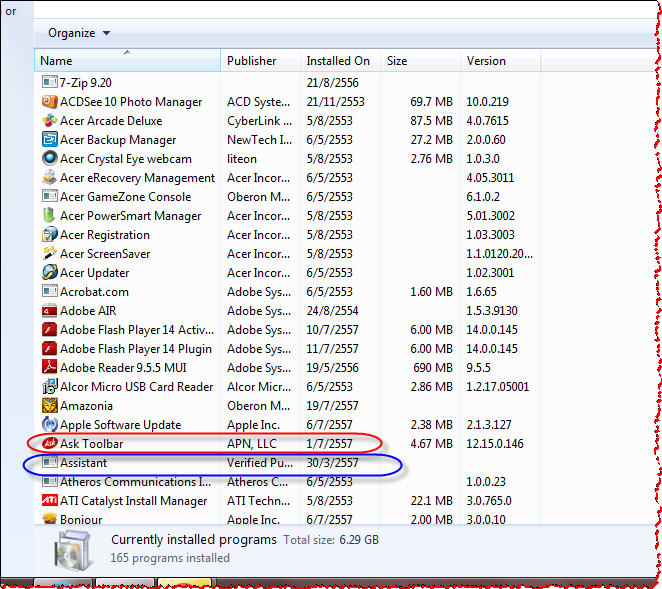Click the 69.7 MB size value

coord(431,102)
